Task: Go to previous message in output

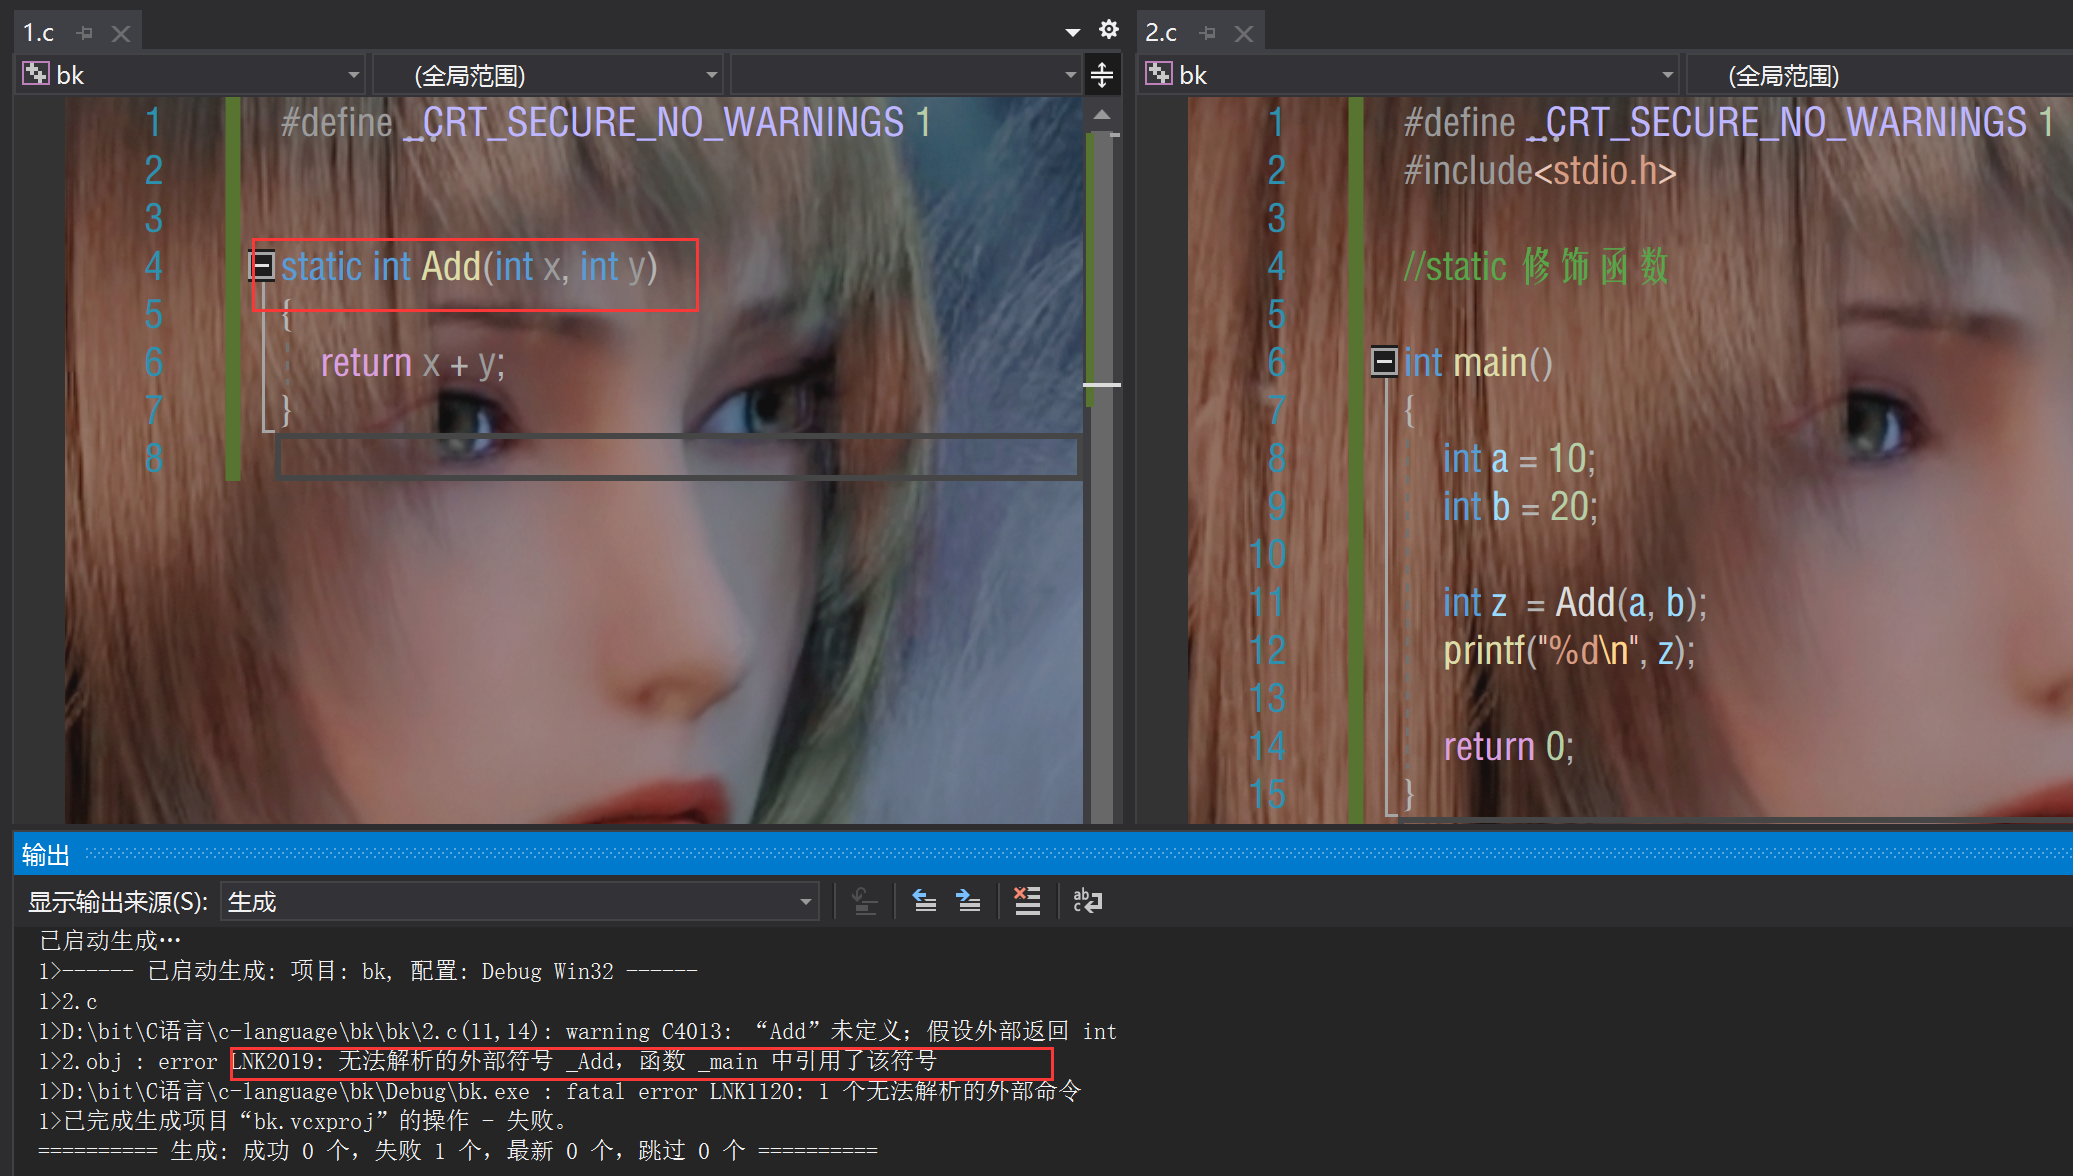Action: coord(924,901)
